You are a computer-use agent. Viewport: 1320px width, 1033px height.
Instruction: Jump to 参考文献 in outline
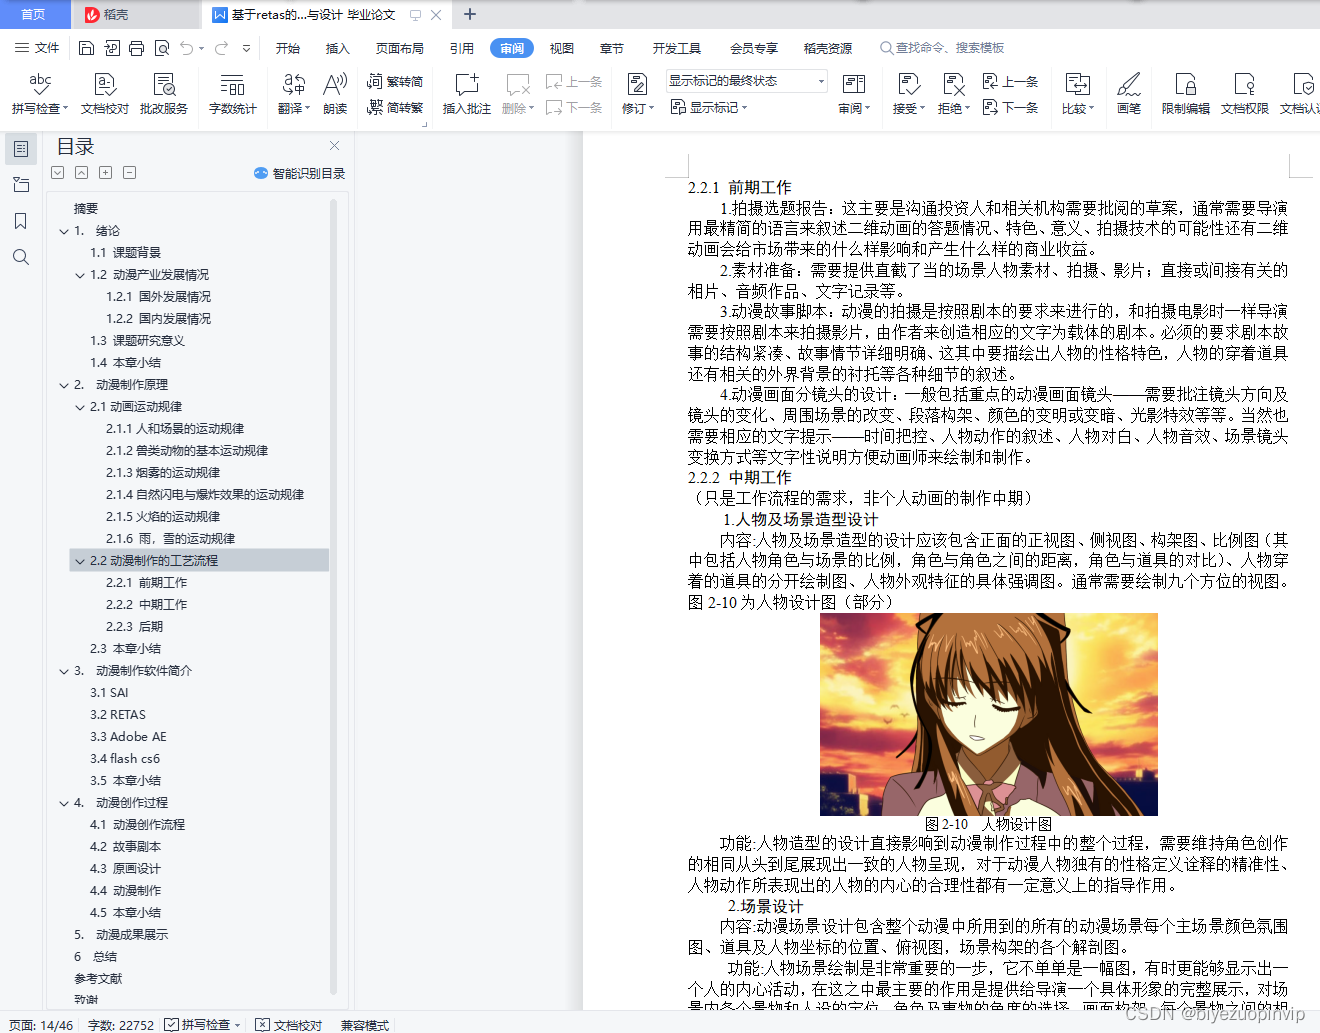coord(98,979)
